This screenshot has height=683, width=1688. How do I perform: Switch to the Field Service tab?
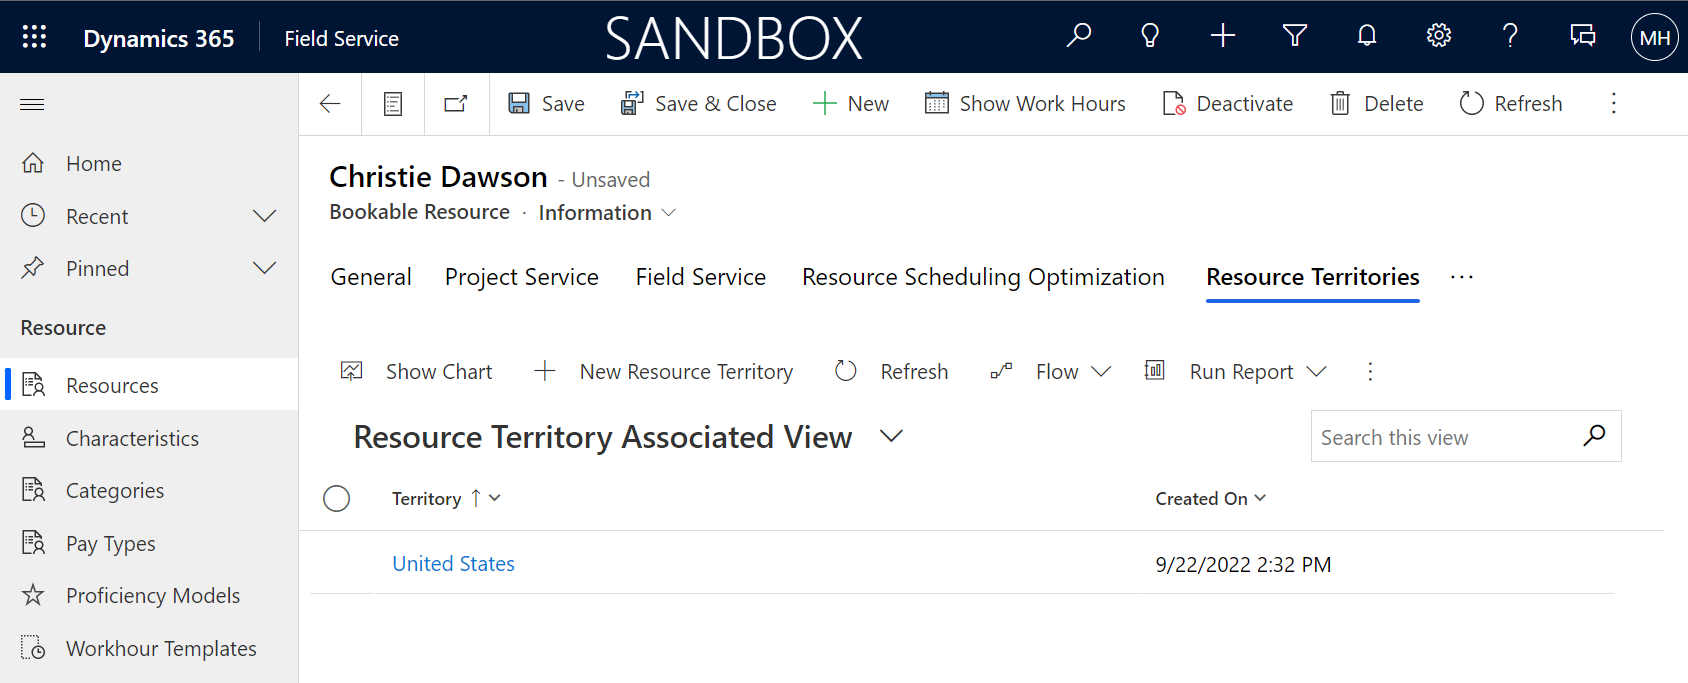tap(701, 277)
